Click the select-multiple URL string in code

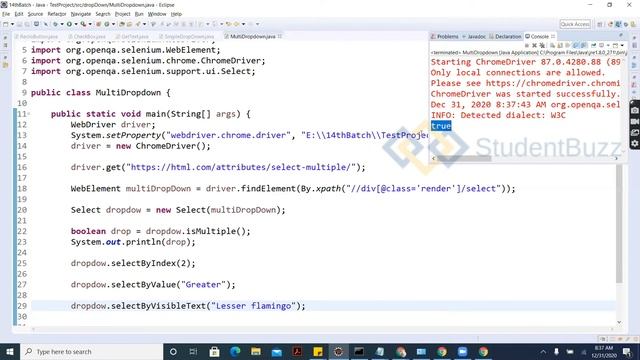(x=240, y=167)
